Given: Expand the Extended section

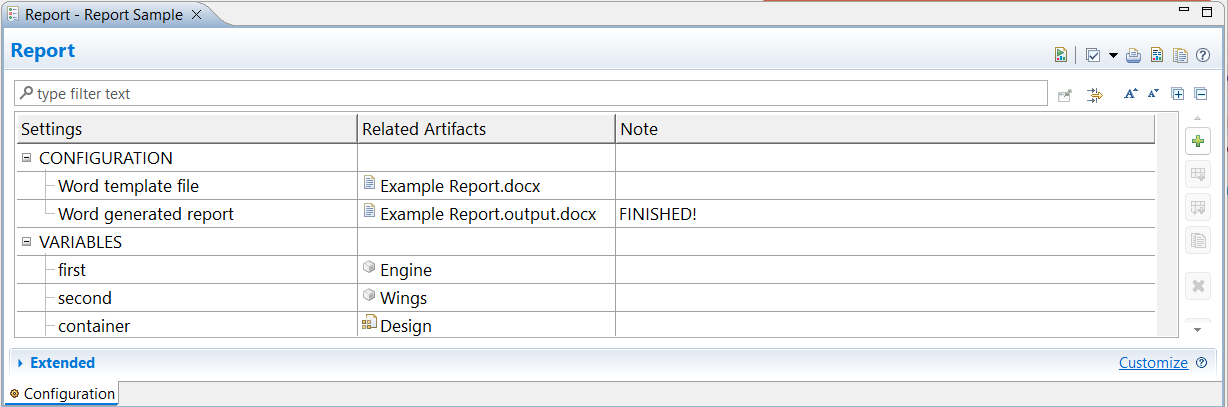Looking at the screenshot, I should (x=20, y=363).
